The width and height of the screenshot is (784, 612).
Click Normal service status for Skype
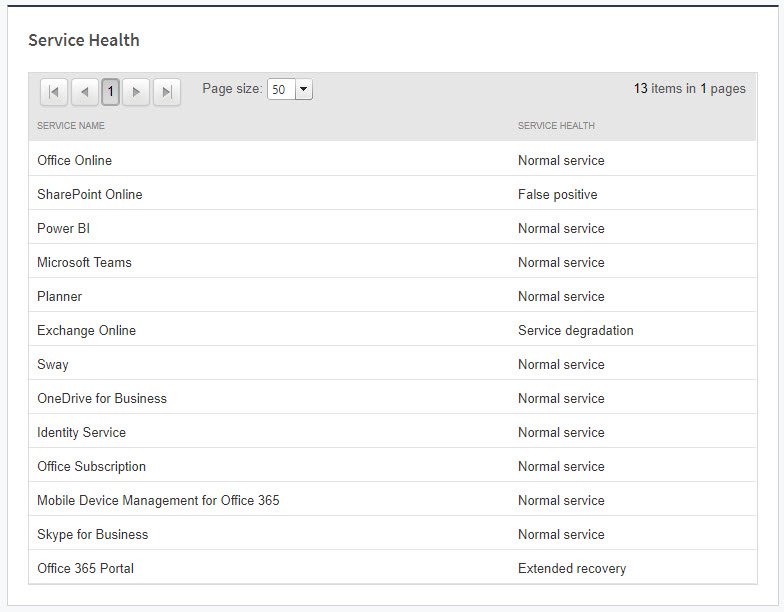point(561,534)
